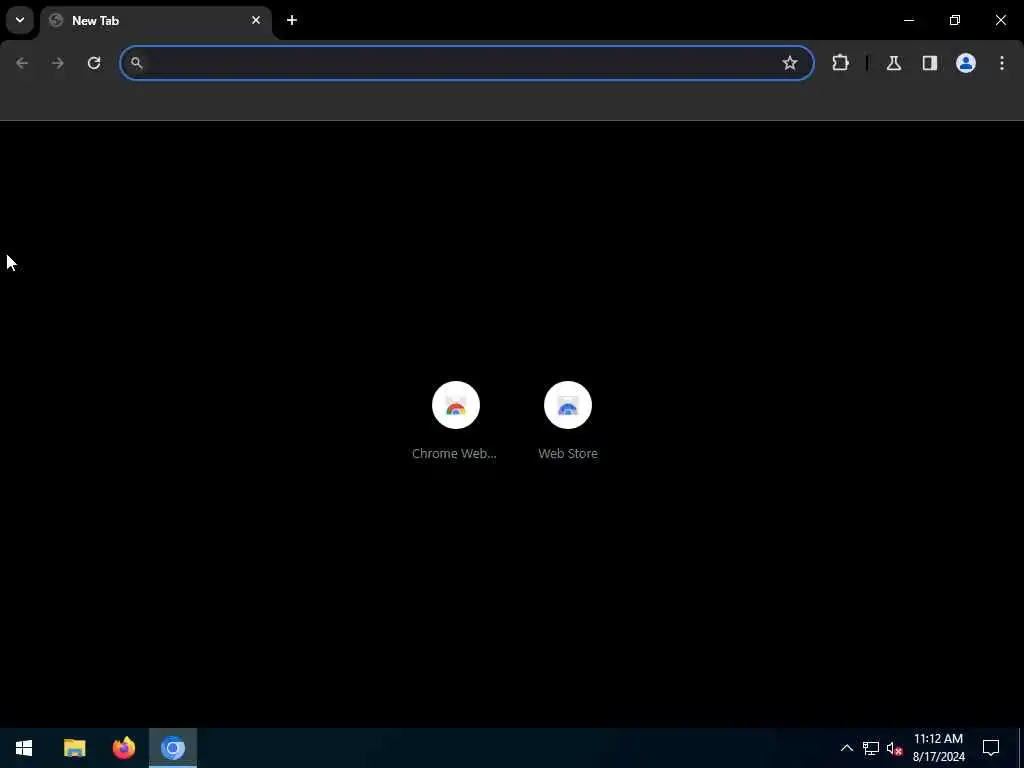The height and width of the screenshot is (768, 1024).
Task: Bookmark this tab with star icon
Action: (x=790, y=63)
